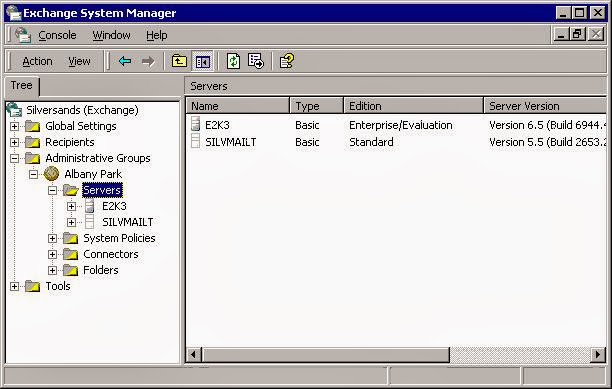Click the Folders folder icon in tree
This screenshot has height=389, width=612.
[x=71, y=270]
